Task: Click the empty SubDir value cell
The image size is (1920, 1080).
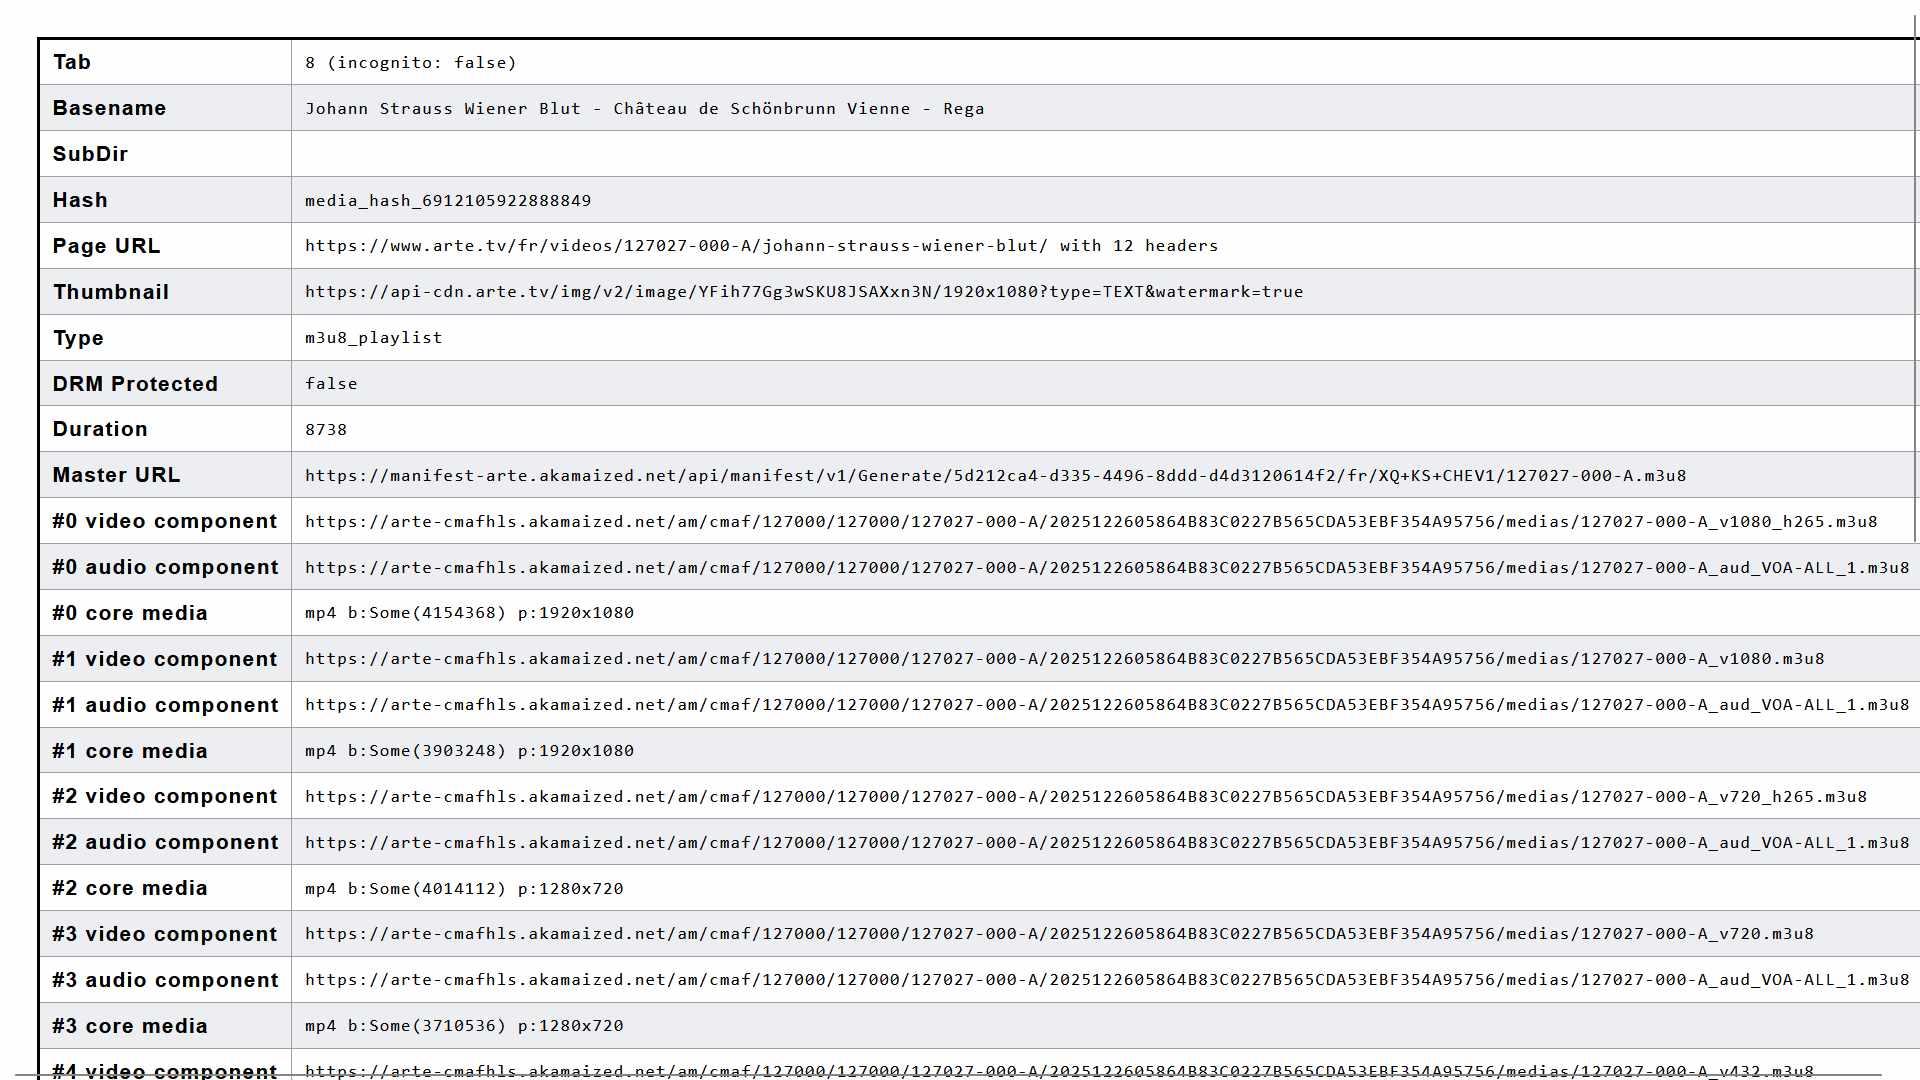Action: pos(1100,154)
